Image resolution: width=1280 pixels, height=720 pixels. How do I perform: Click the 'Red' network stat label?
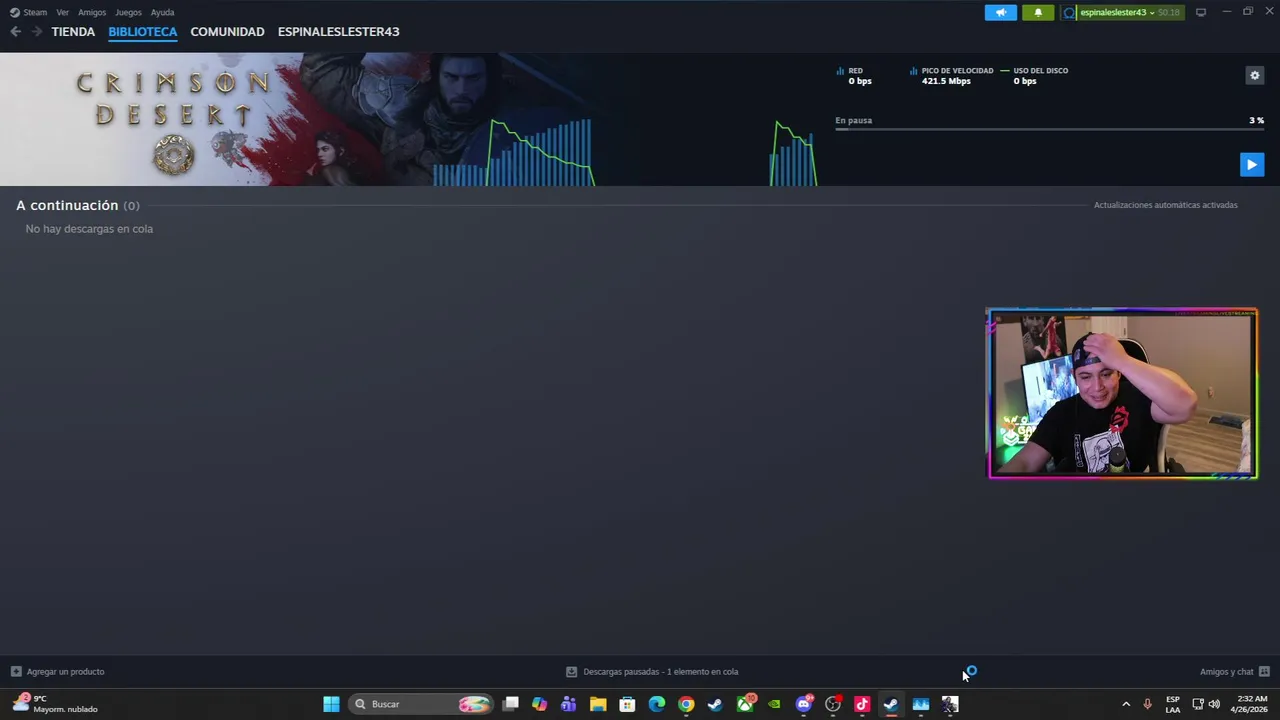point(855,71)
